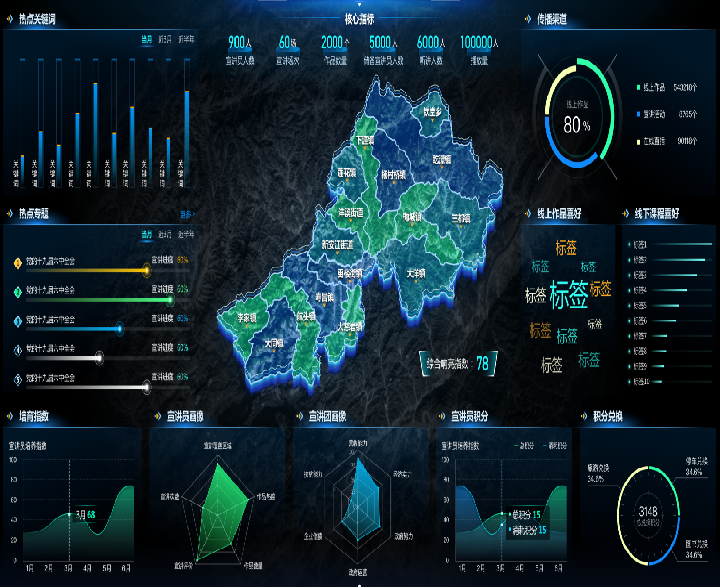Click the 培育指数 panel header icon

(10, 414)
